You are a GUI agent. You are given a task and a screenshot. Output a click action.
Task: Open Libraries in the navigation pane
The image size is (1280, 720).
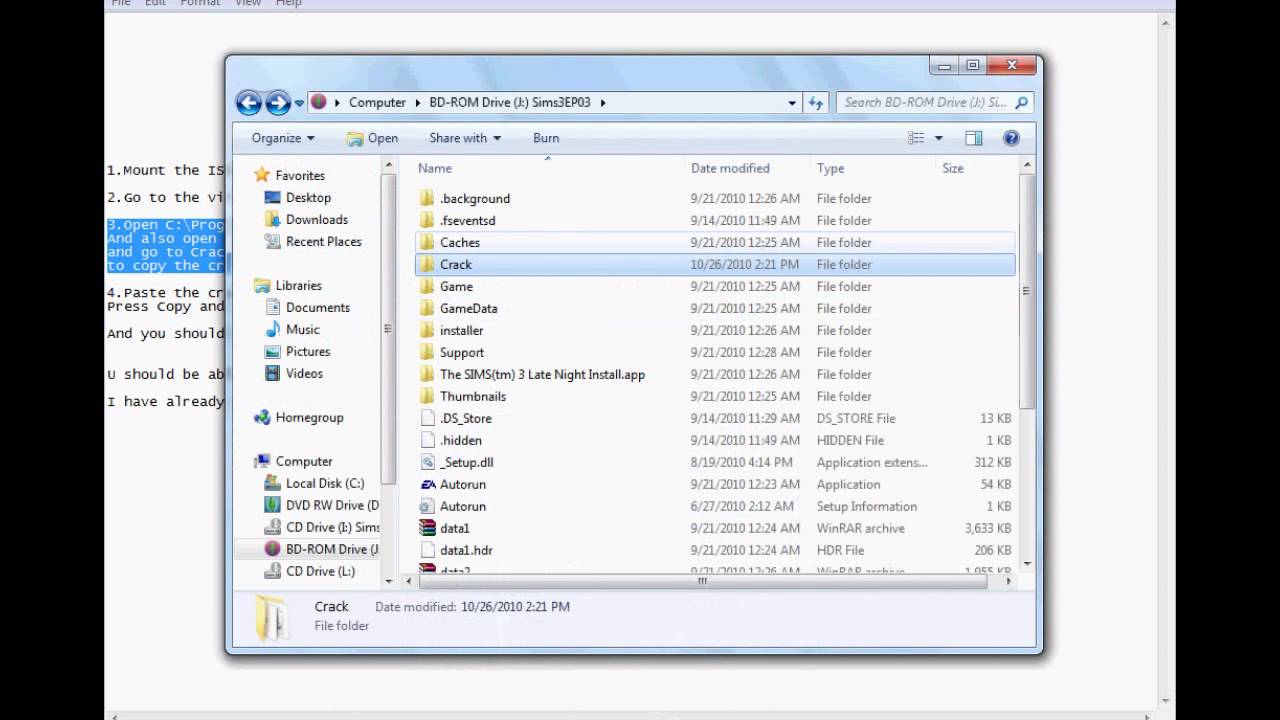(298, 285)
